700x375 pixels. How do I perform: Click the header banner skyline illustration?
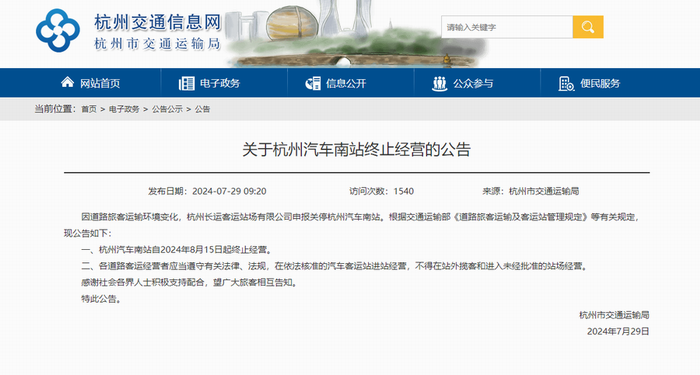point(355,34)
